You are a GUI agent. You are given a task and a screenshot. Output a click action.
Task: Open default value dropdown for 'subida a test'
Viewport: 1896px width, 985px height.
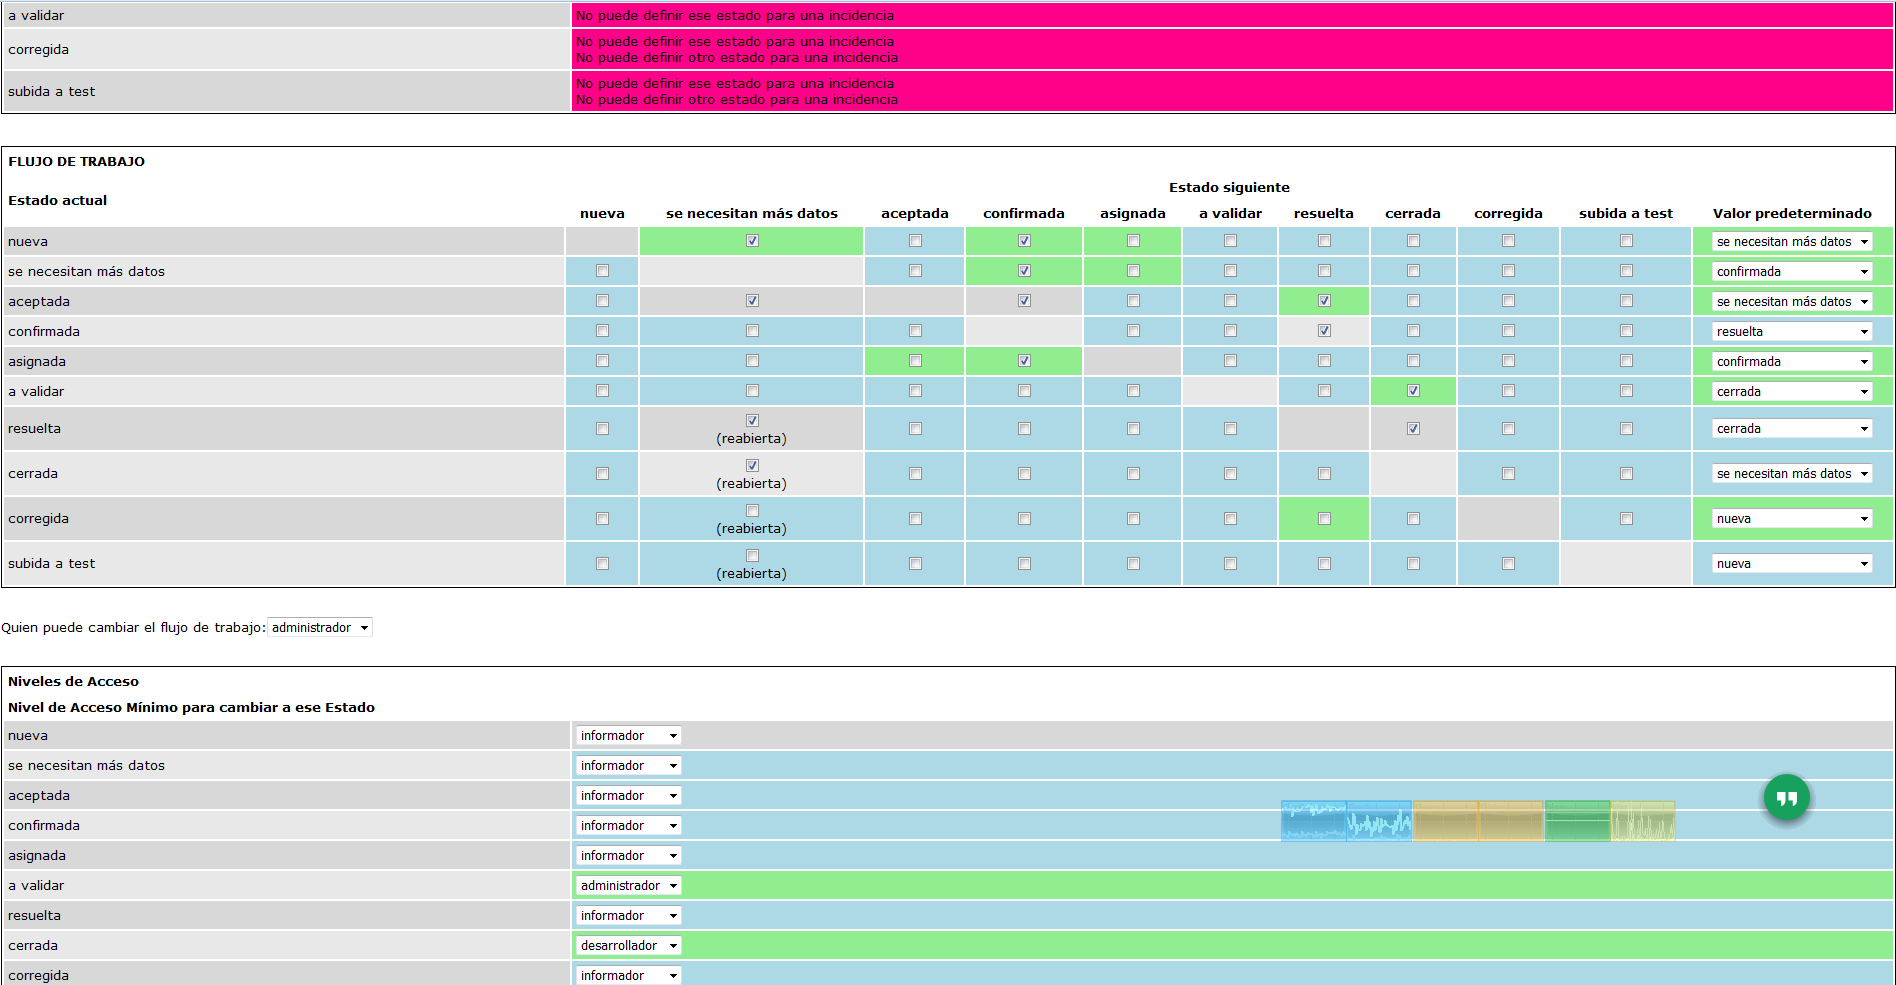[x=1792, y=564]
